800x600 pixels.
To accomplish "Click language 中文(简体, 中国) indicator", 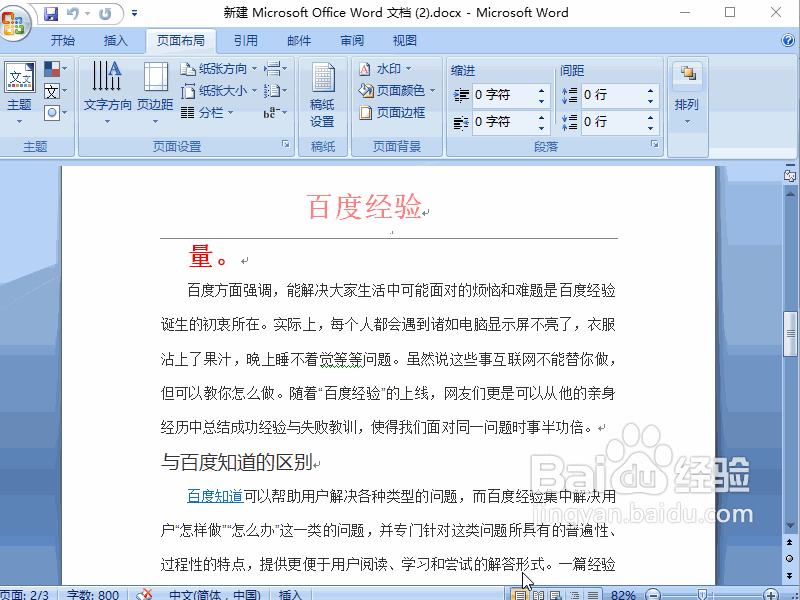I will [215, 594].
